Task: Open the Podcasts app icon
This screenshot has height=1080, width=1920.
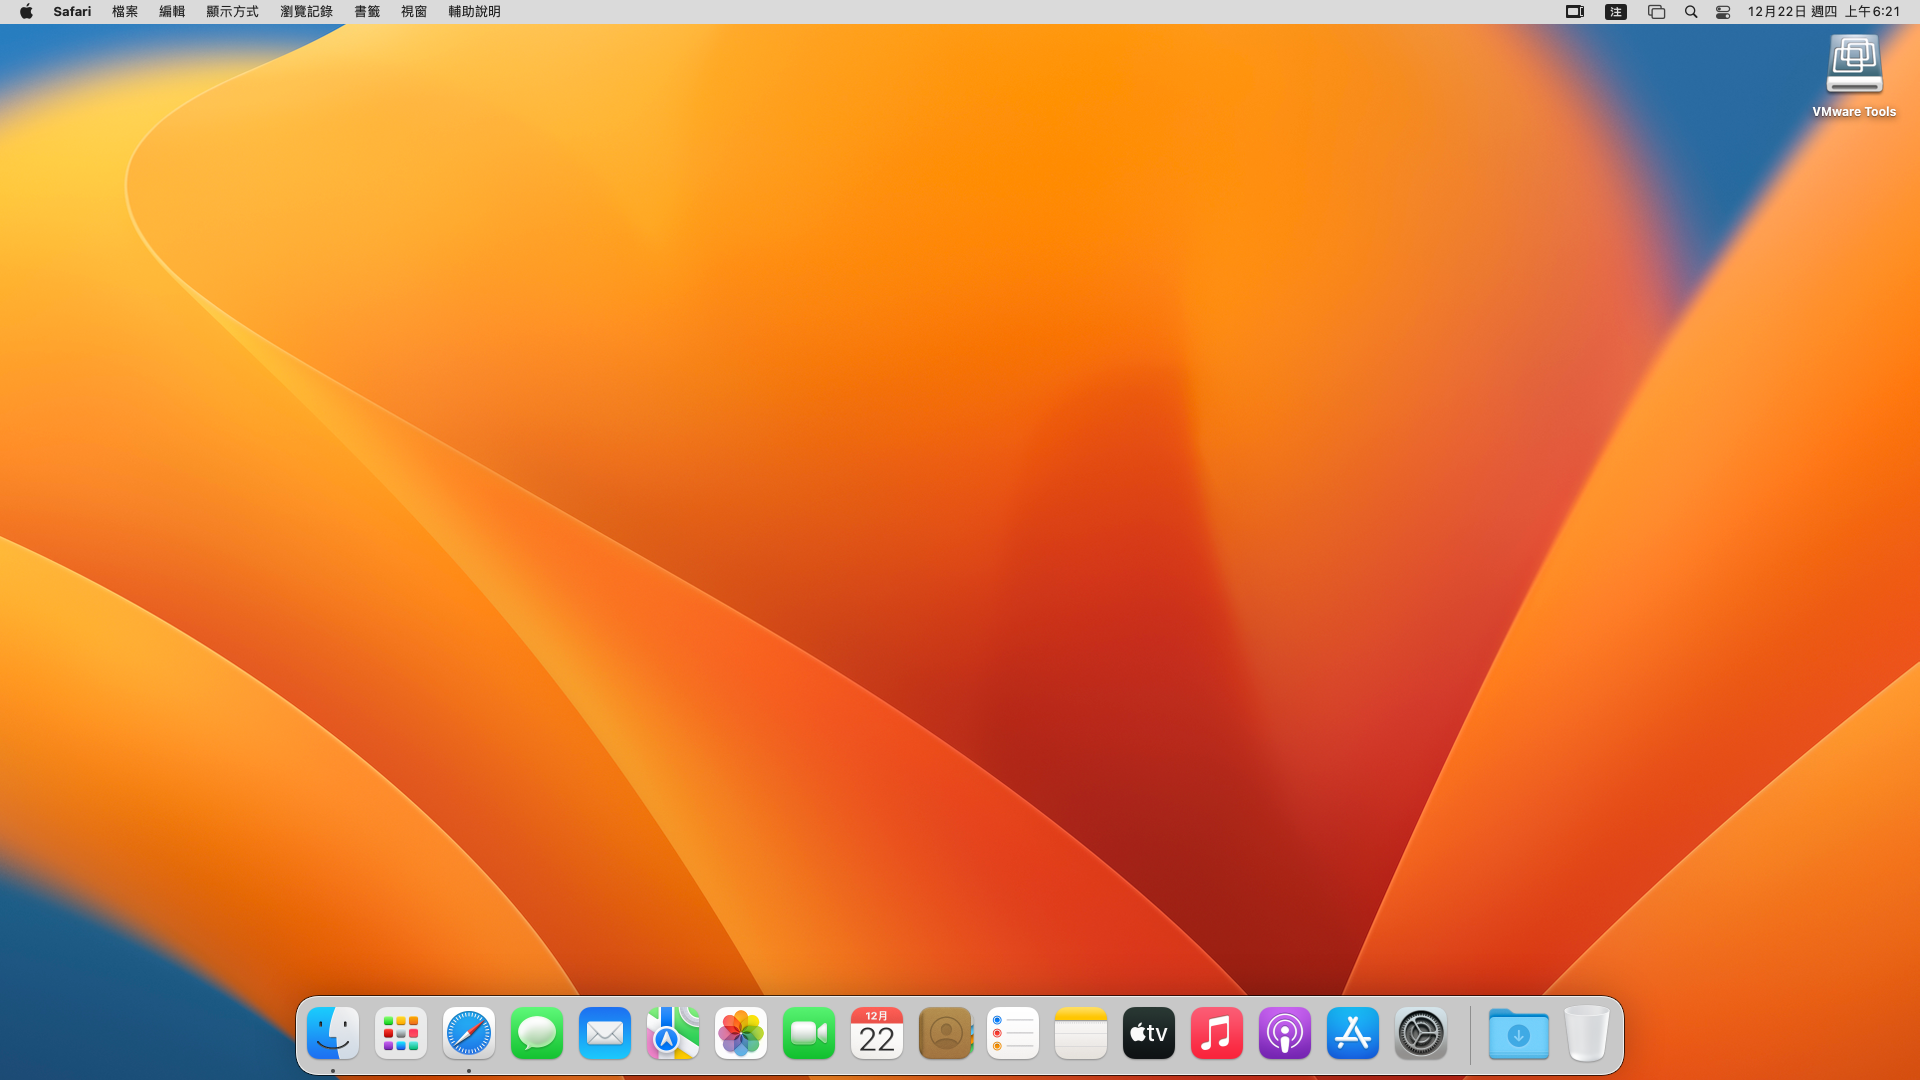Action: (x=1285, y=1033)
